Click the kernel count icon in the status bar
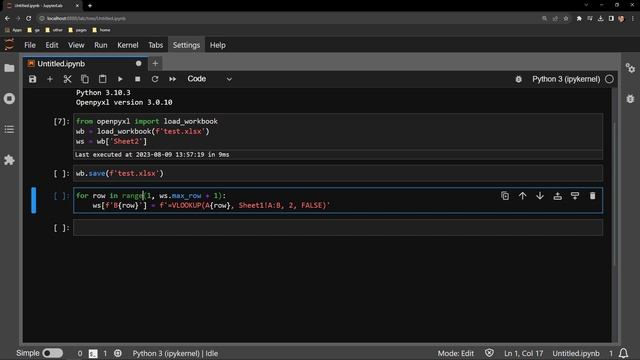 pyautogui.click(x=118, y=353)
